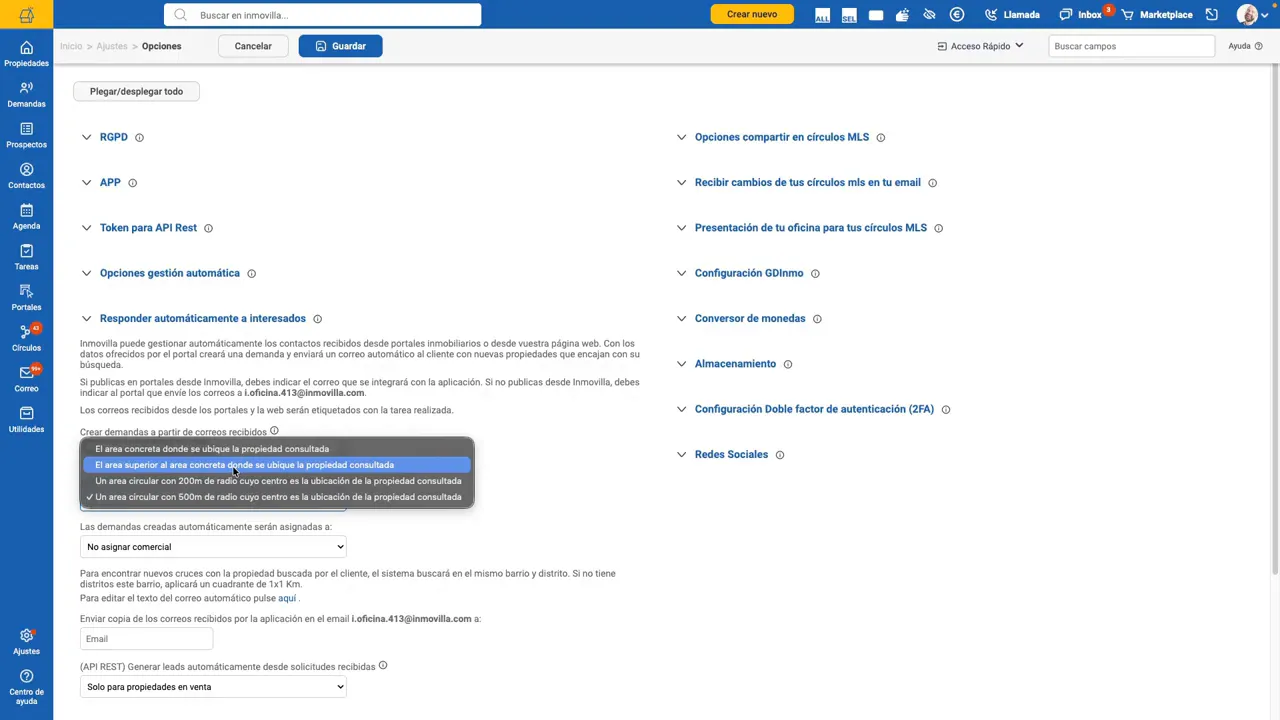Open the Propiedades section in the sidebar
Image resolution: width=1280 pixels, height=720 pixels.
click(x=26, y=54)
